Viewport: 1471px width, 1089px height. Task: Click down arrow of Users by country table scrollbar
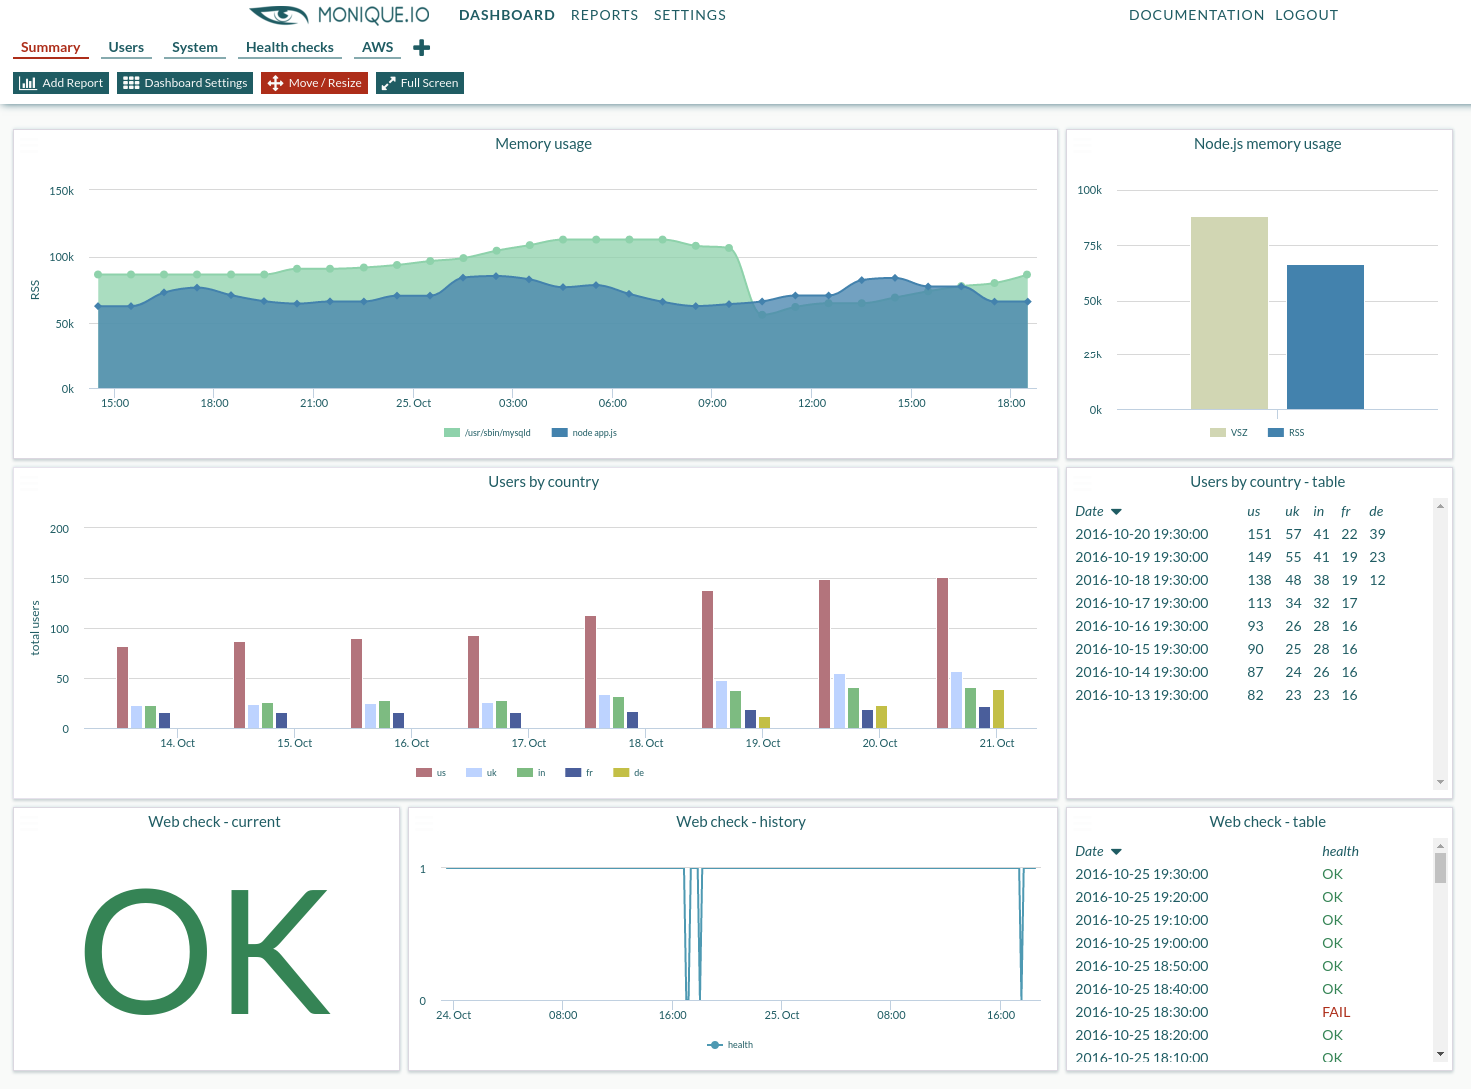[x=1440, y=782]
